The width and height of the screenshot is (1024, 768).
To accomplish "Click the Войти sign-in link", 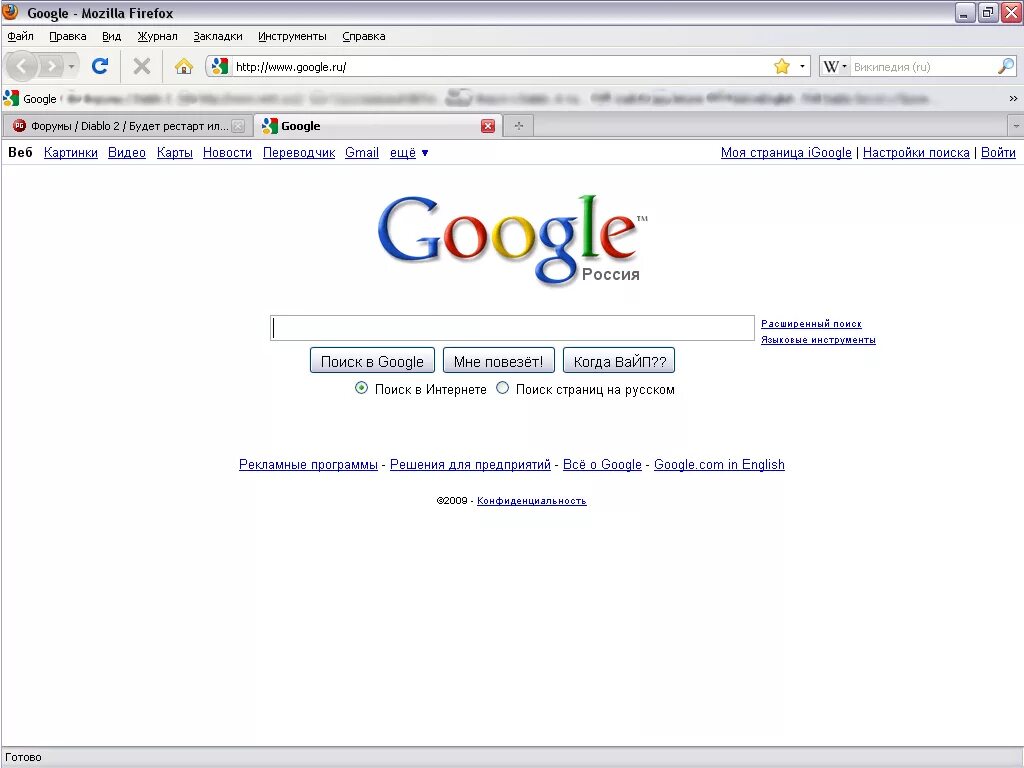I will point(998,152).
